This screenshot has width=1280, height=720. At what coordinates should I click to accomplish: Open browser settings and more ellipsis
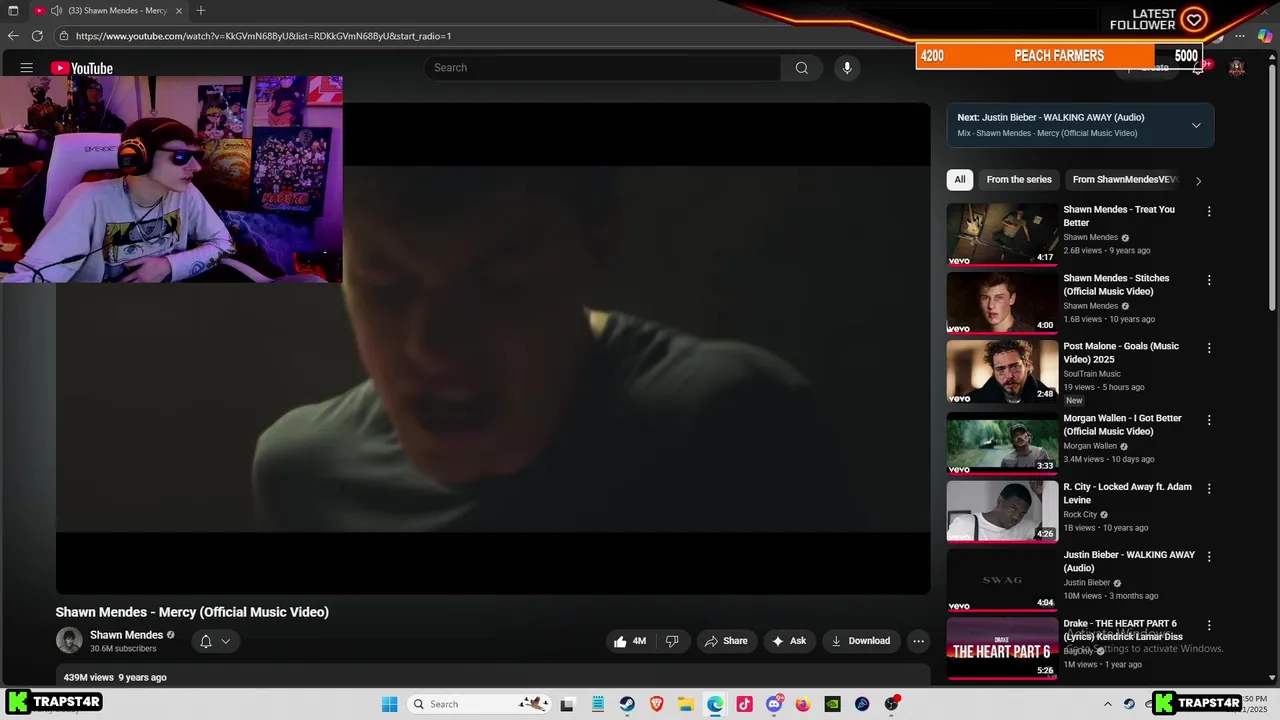pos(1241,36)
